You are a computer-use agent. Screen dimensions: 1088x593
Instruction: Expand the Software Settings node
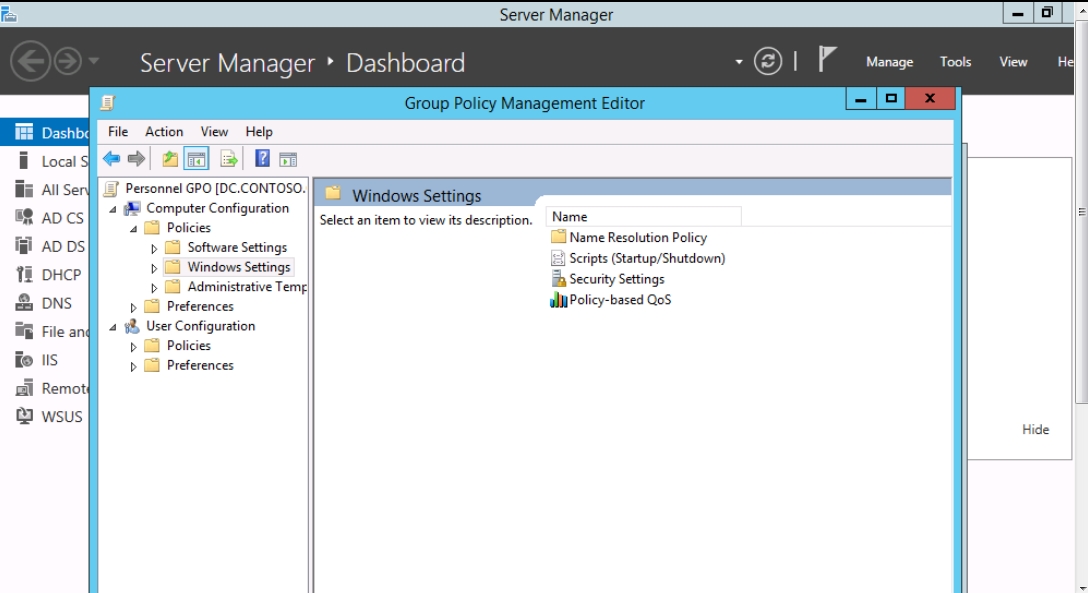click(x=154, y=248)
